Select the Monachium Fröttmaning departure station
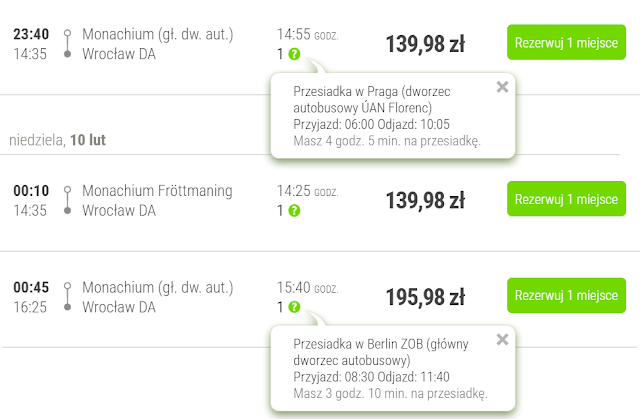Image resolution: width=640 pixels, height=419 pixels. (x=157, y=191)
